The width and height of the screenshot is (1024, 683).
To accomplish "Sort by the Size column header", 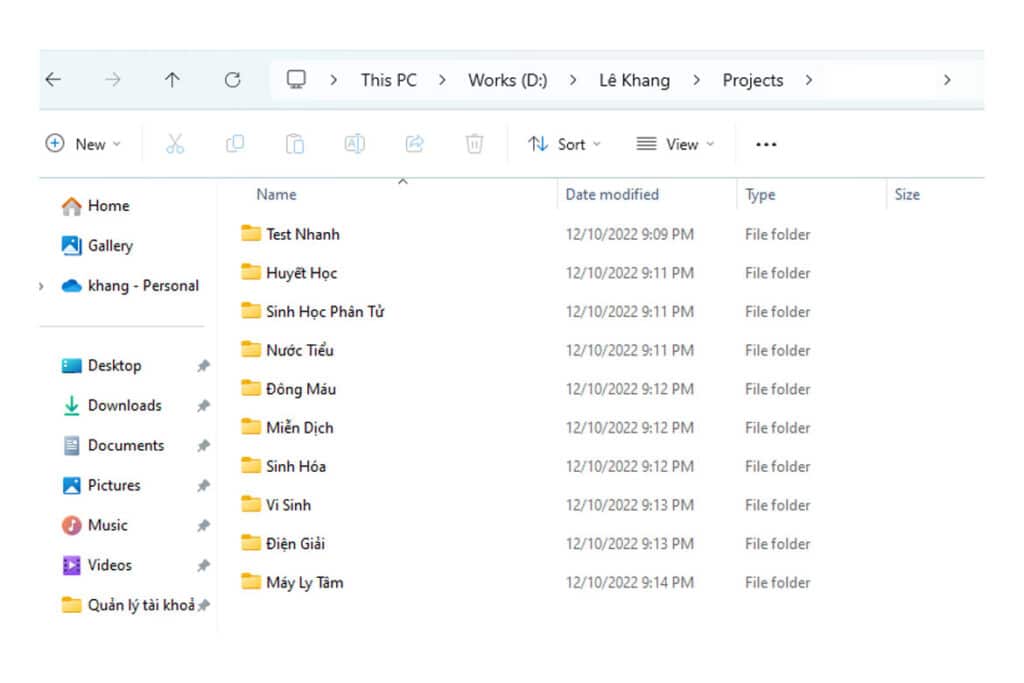I will (x=907, y=195).
